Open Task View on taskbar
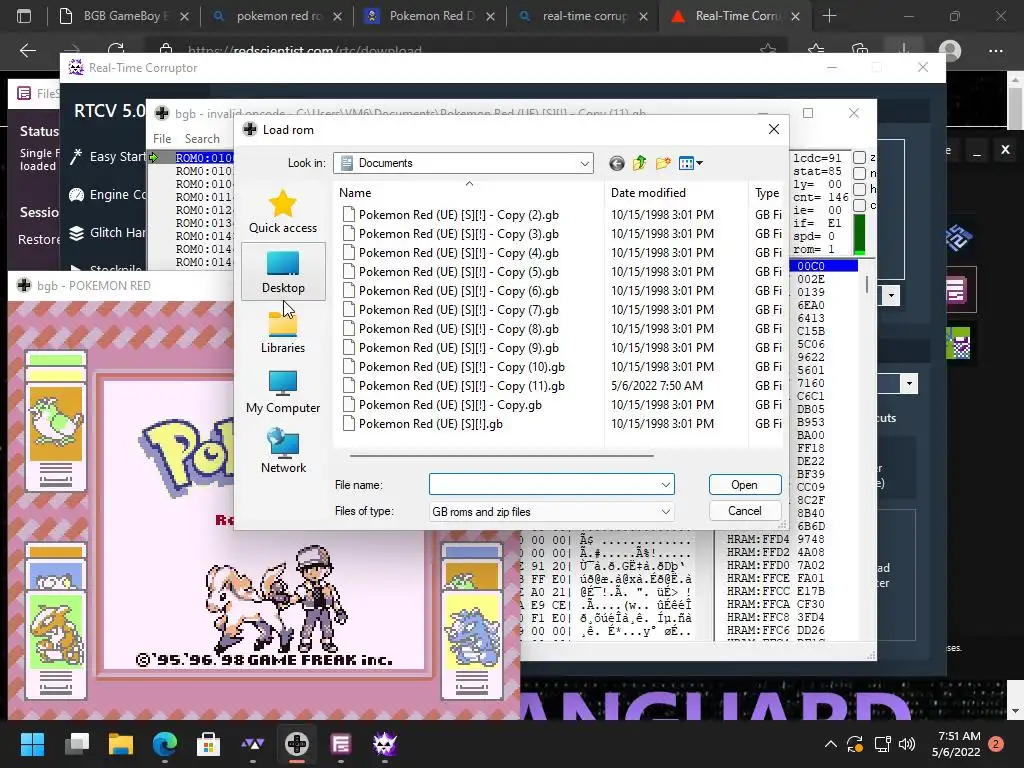The height and width of the screenshot is (768, 1024). coord(77,744)
